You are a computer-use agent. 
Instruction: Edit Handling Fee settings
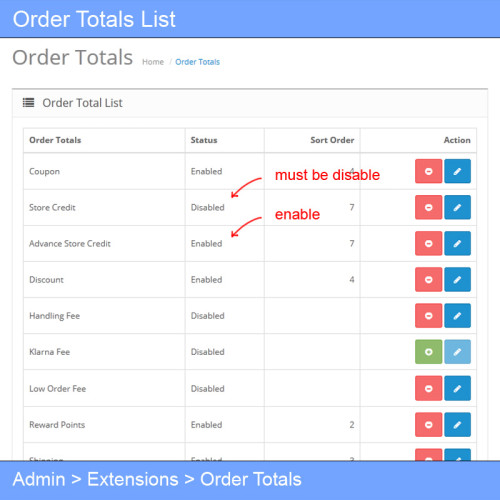pos(457,315)
